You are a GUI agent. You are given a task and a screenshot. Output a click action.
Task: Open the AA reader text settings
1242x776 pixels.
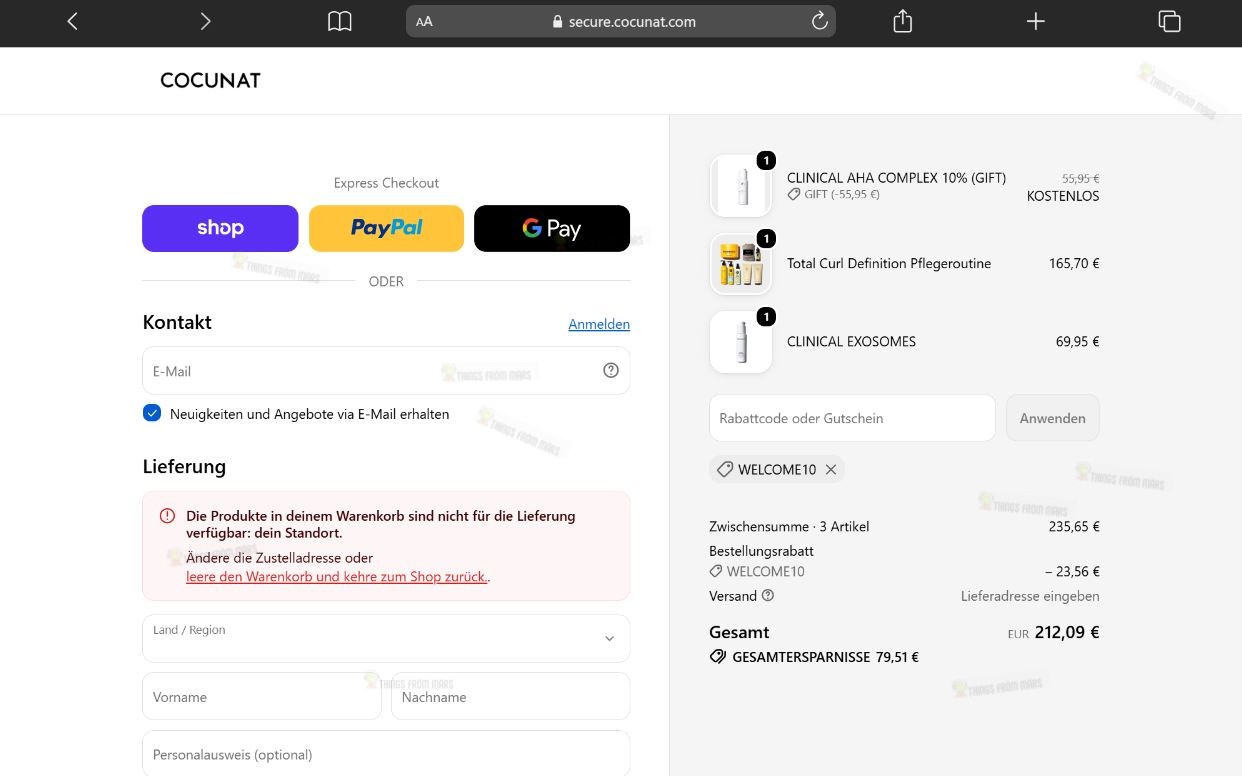(x=424, y=21)
